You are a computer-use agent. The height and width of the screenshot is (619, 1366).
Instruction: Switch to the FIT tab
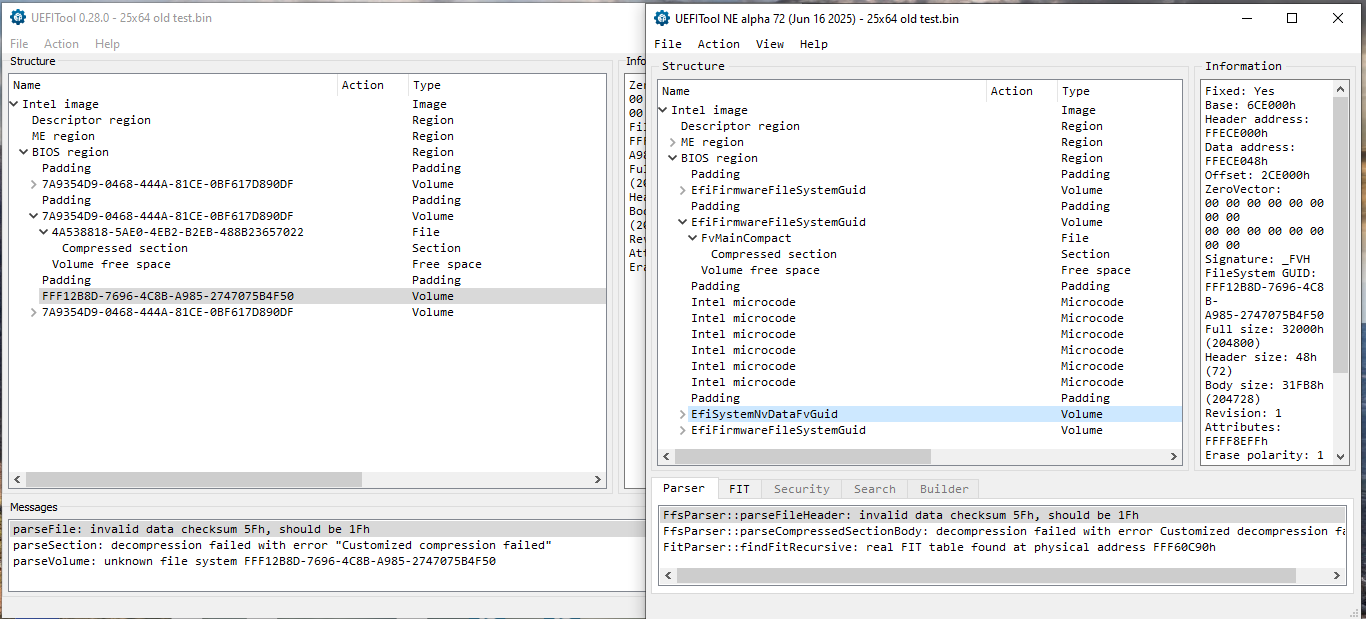click(739, 489)
